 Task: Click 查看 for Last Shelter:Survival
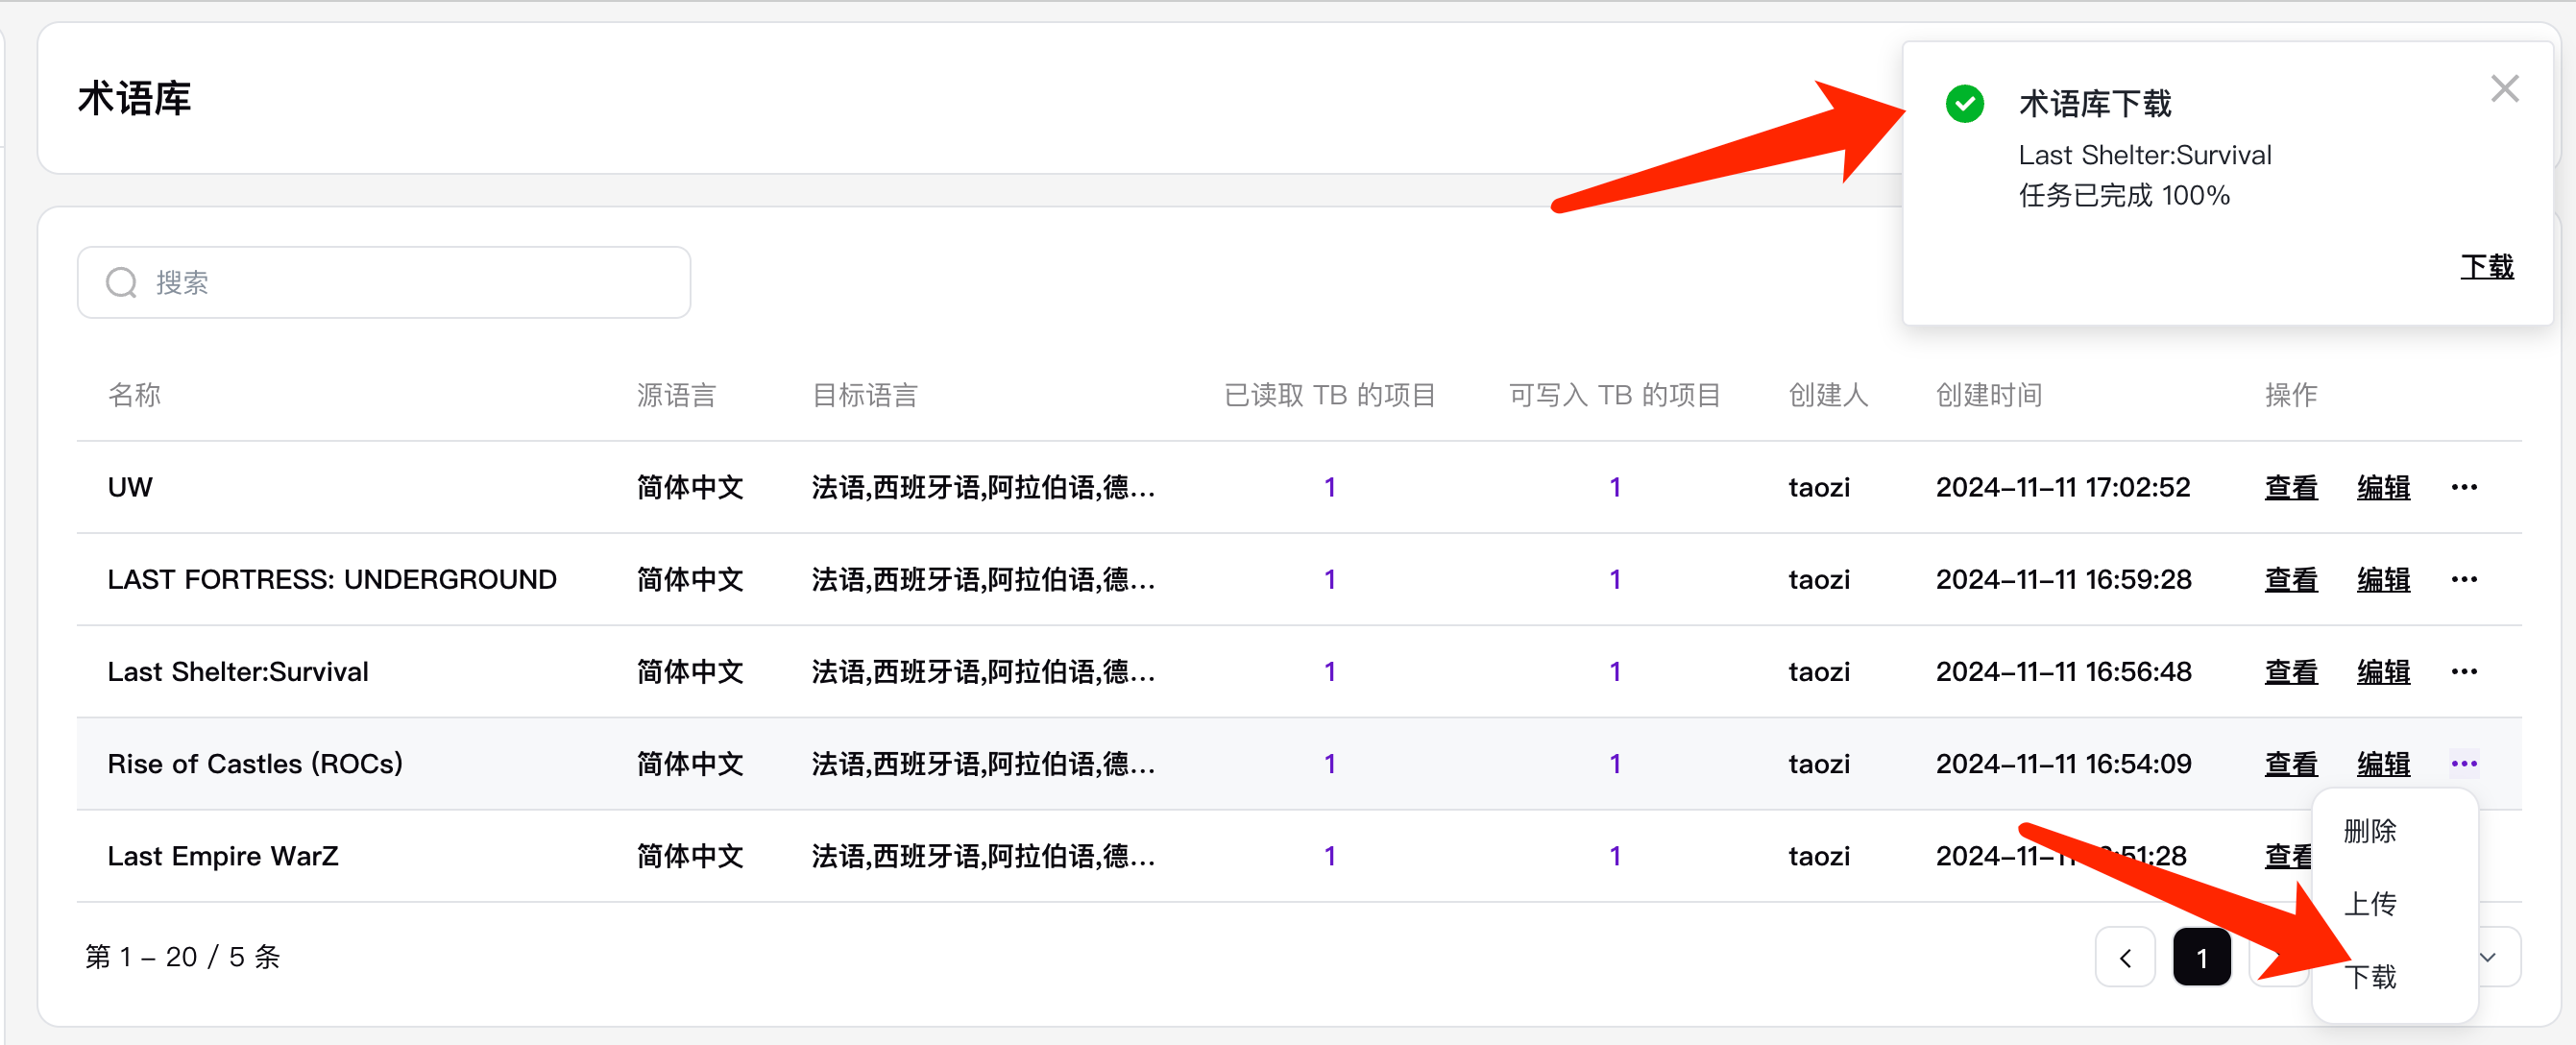[x=2290, y=671]
